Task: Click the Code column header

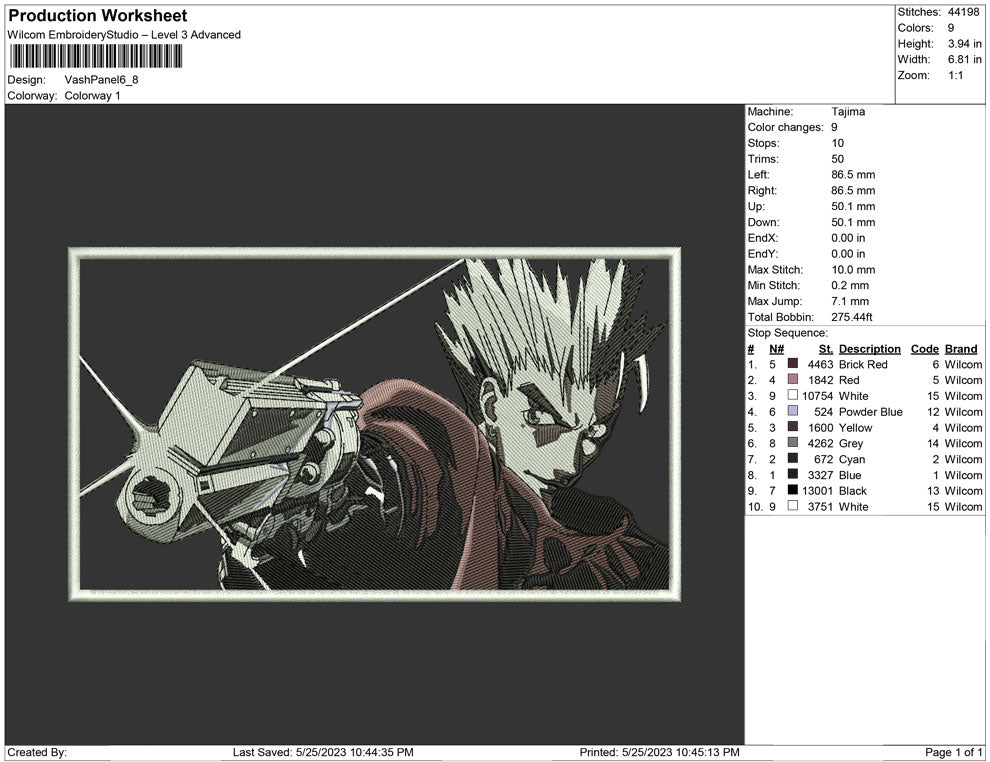Action: coord(925,348)
